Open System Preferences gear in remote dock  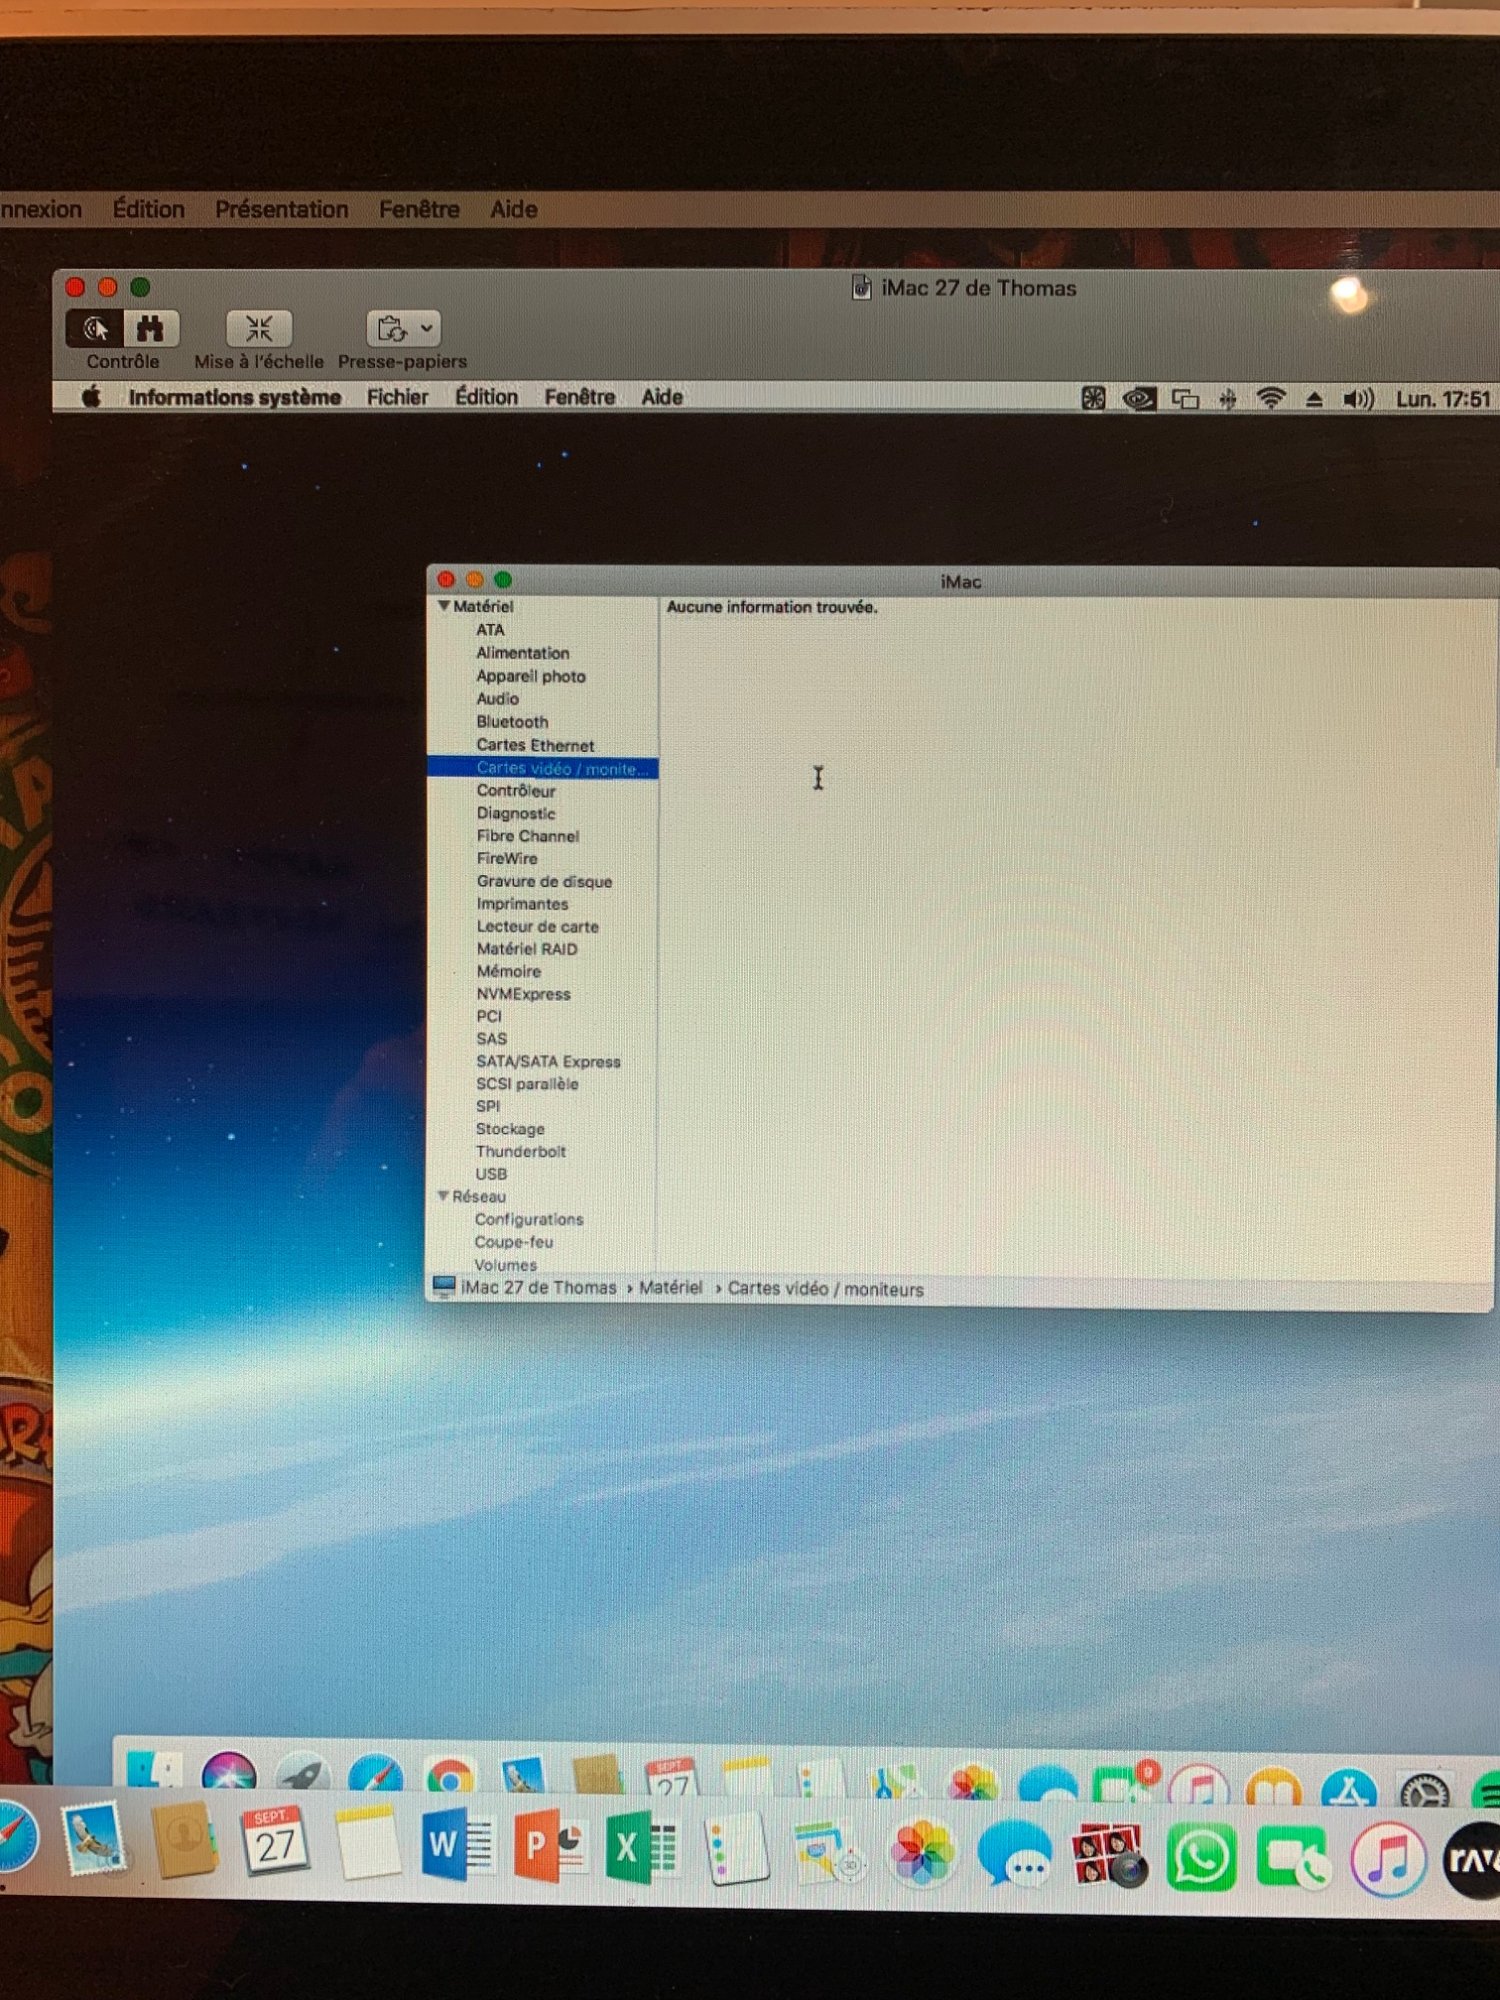(1424, 1790)
